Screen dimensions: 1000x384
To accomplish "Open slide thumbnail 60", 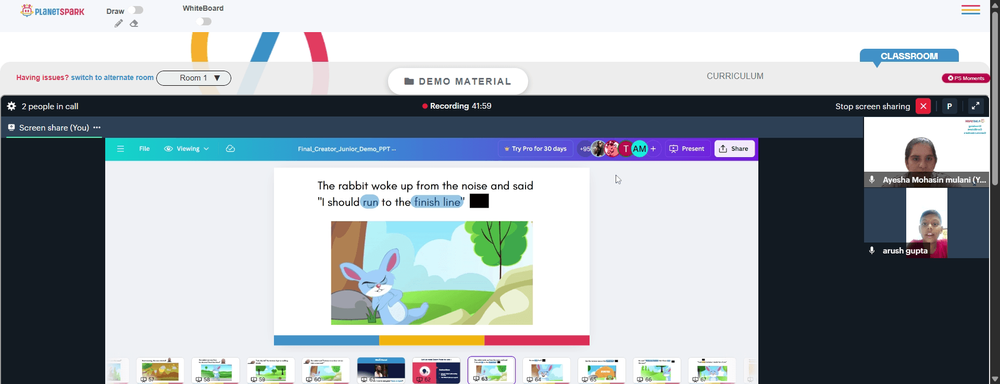I will 326,371.
